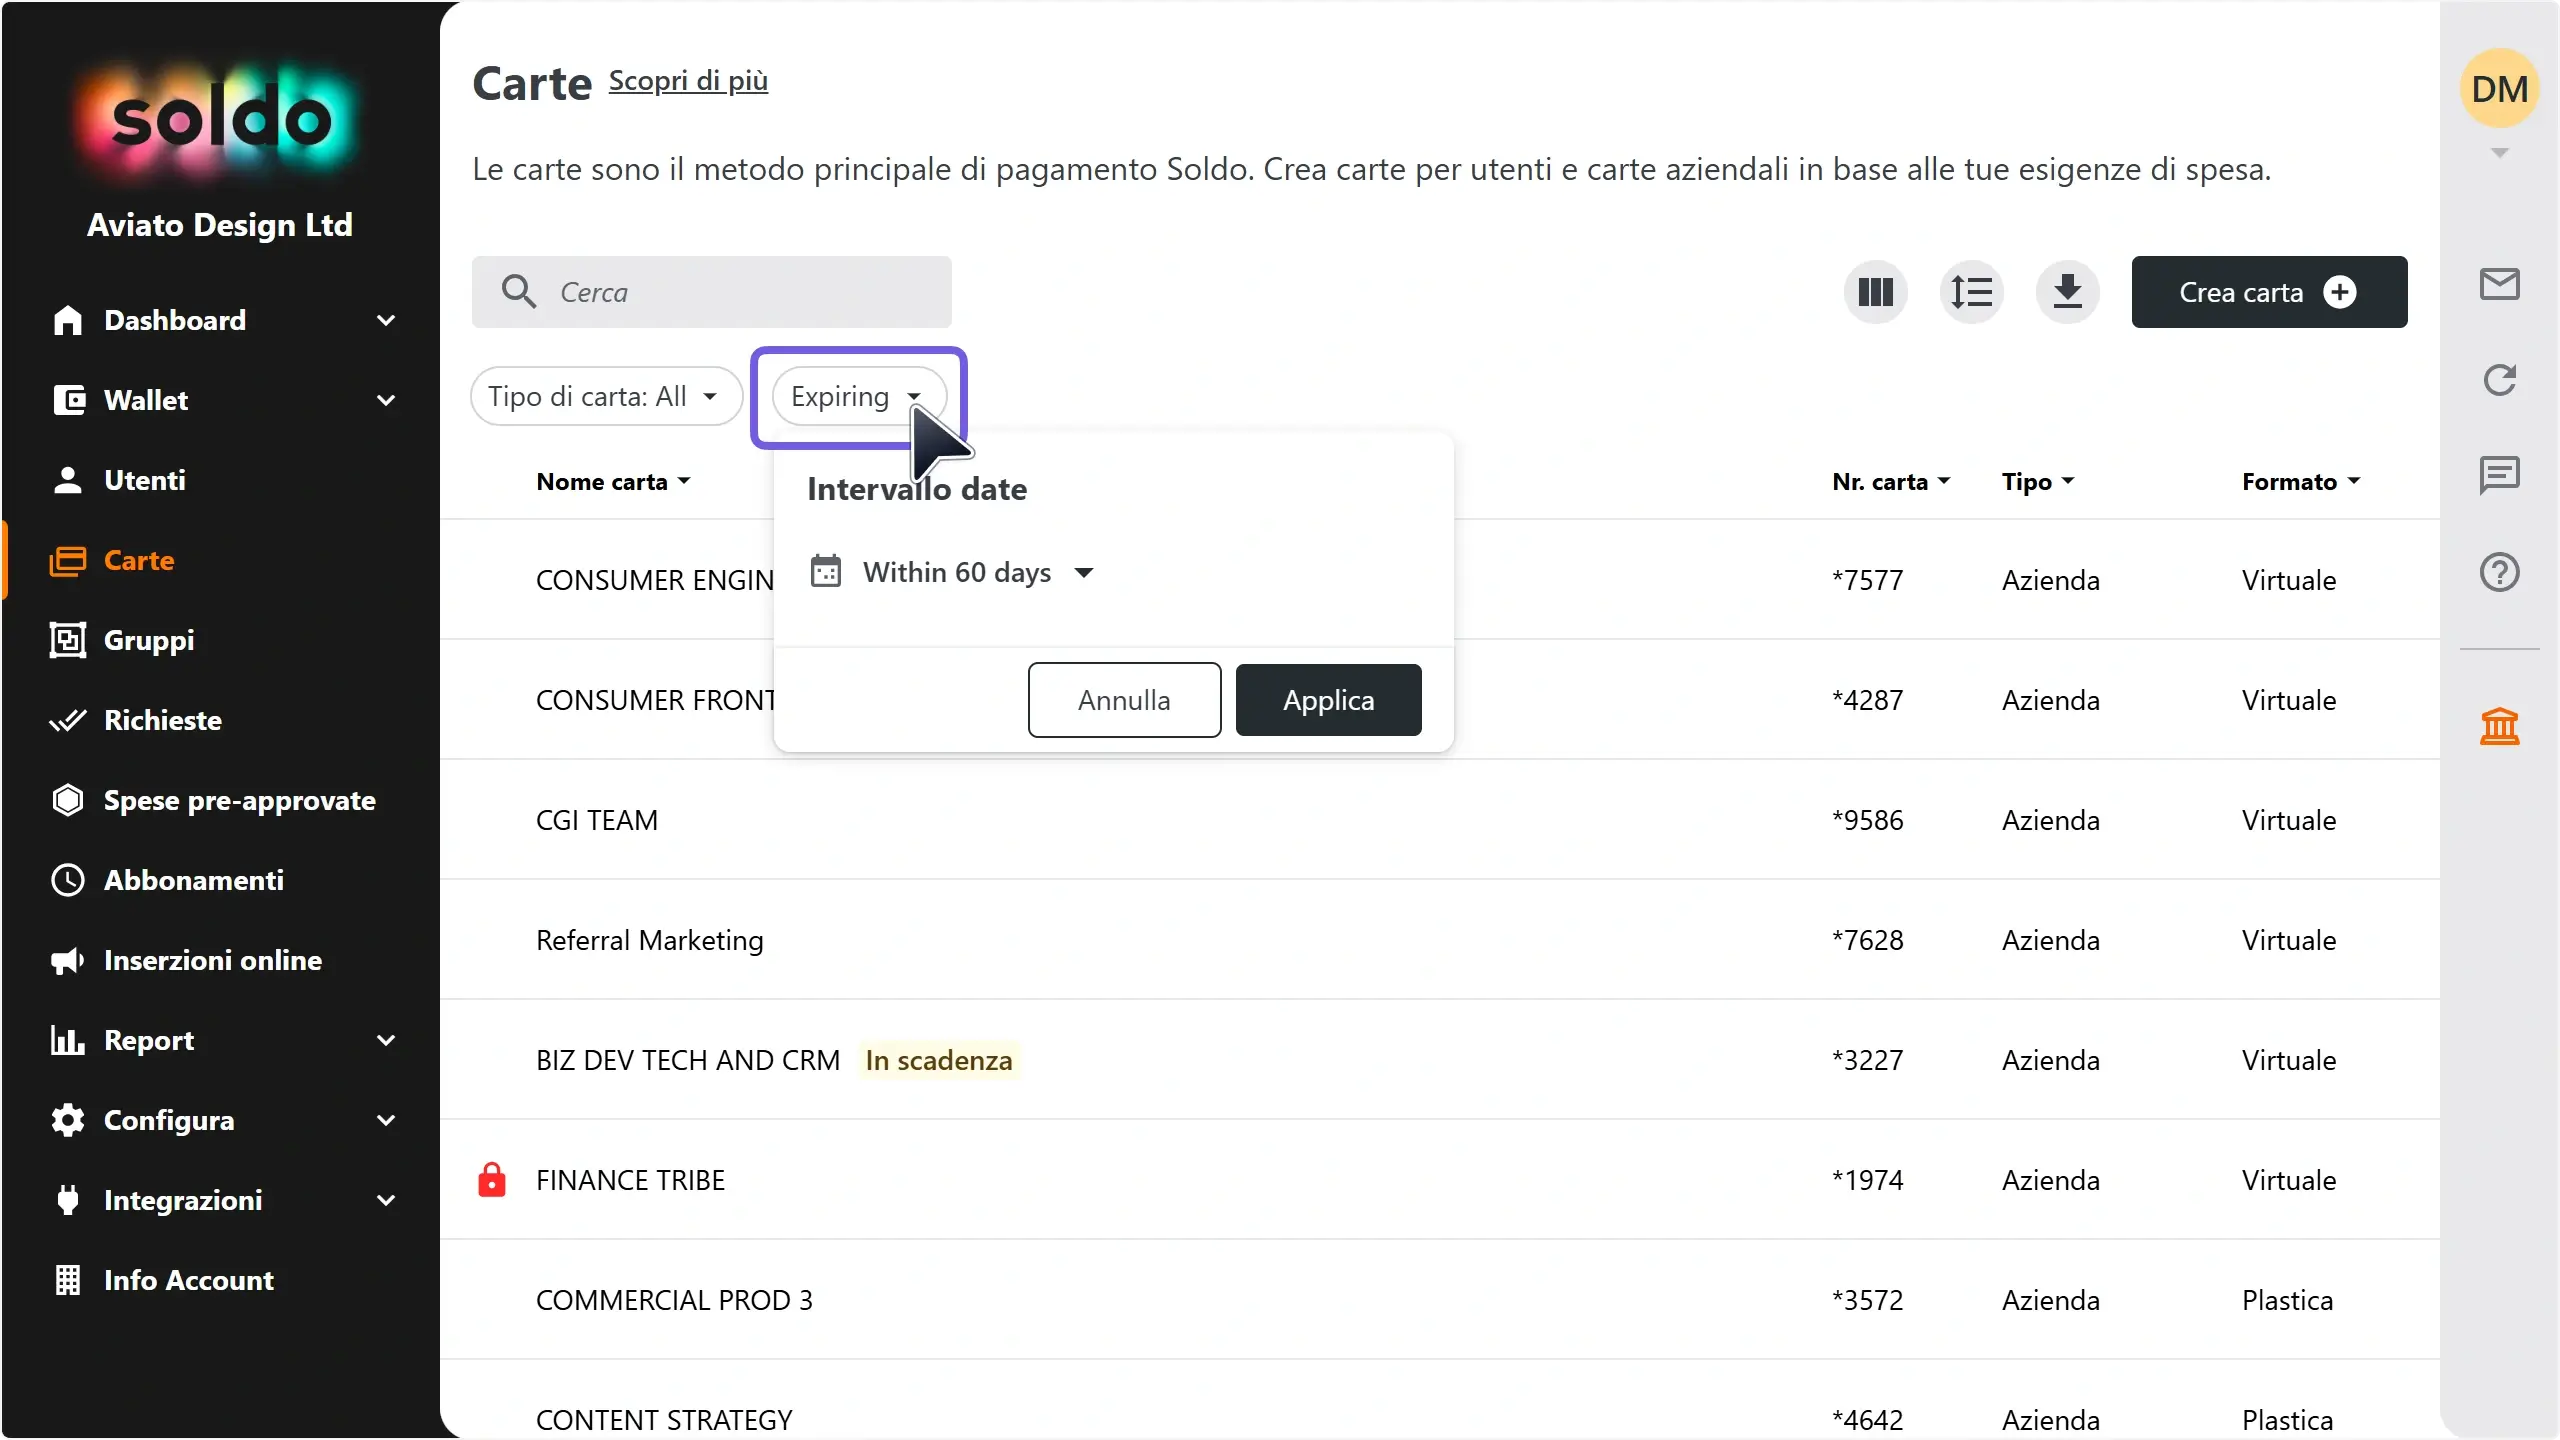Expand the Configura menu chevron

point(386,1120)
